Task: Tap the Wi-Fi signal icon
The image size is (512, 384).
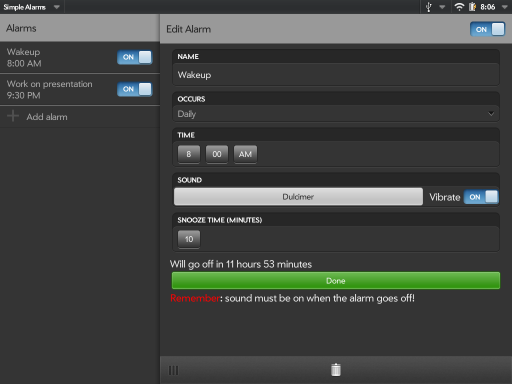Action: (x=459, y=7)
